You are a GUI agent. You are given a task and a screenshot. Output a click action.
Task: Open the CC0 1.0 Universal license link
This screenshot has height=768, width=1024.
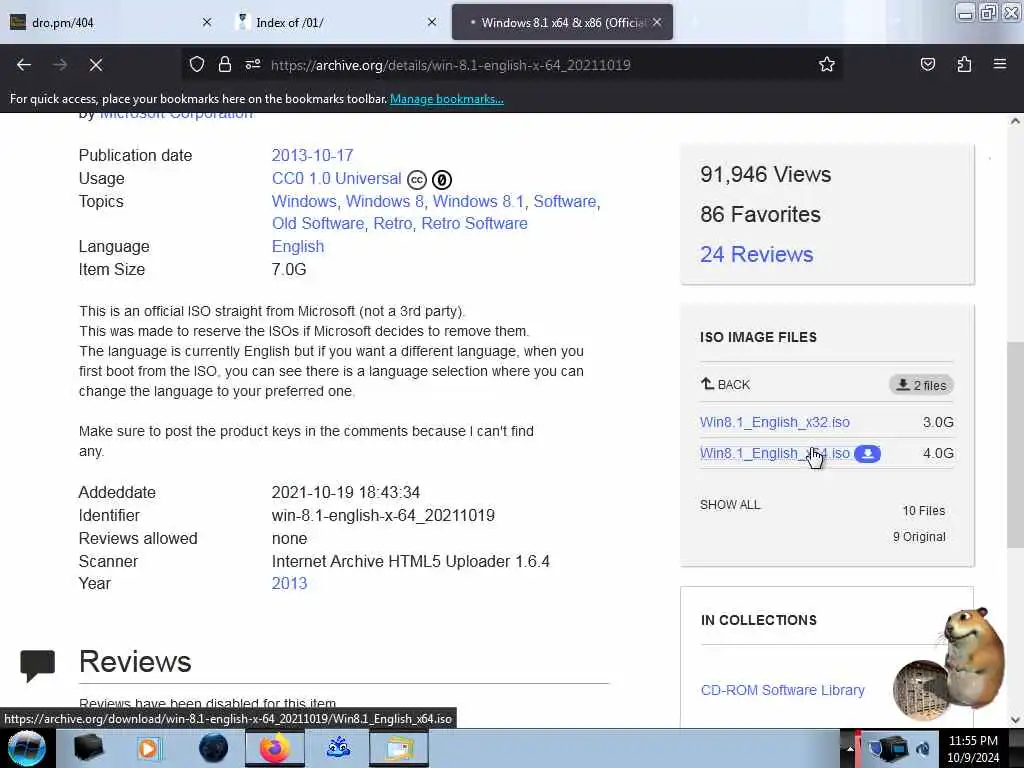click(336, 178)
